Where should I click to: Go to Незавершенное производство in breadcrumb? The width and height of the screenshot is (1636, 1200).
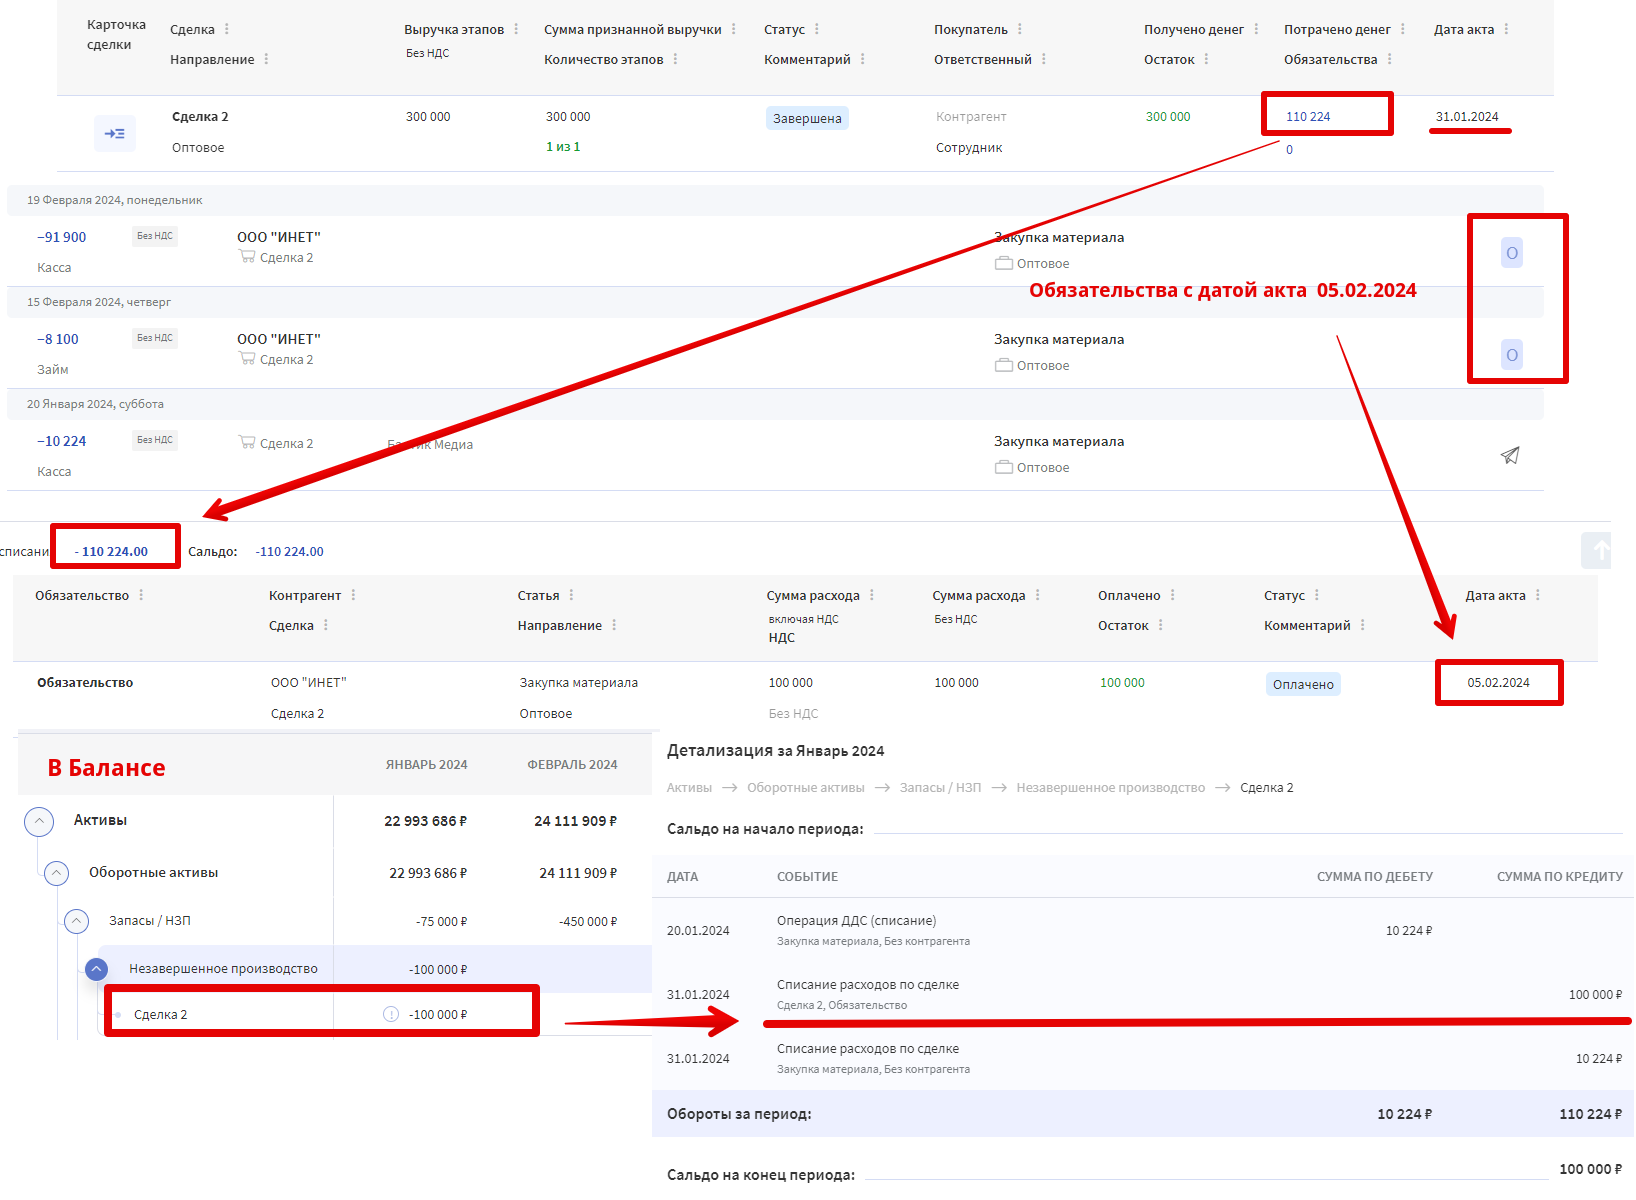coord(1111,788)
